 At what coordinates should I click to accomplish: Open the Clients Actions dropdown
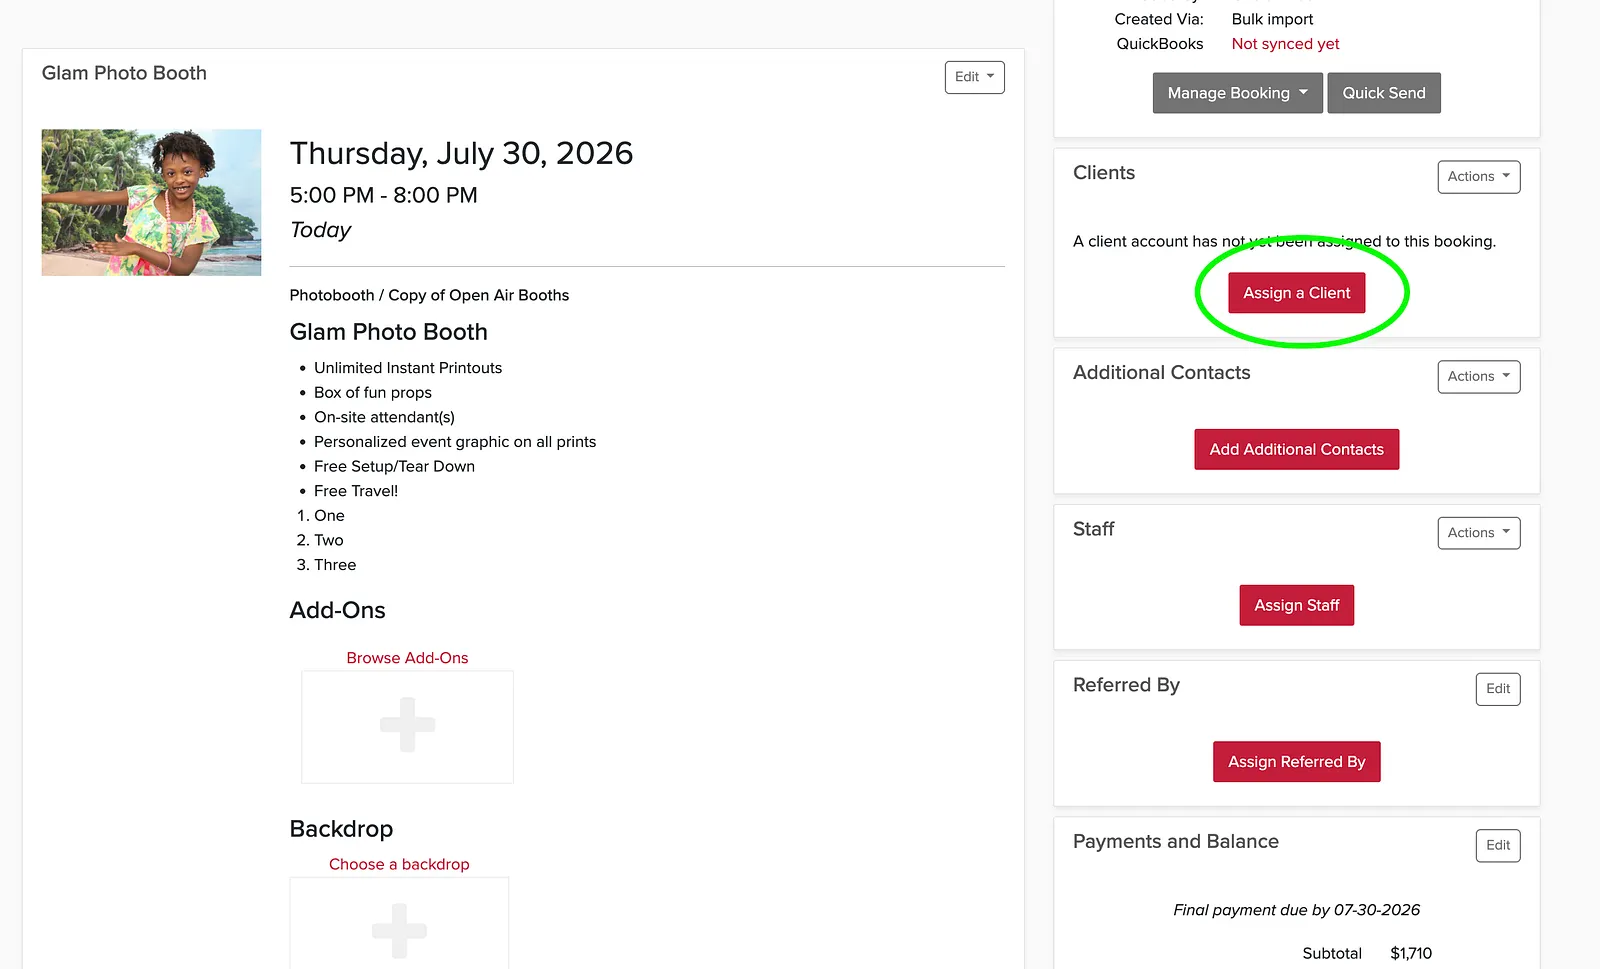click(1478, 177)
